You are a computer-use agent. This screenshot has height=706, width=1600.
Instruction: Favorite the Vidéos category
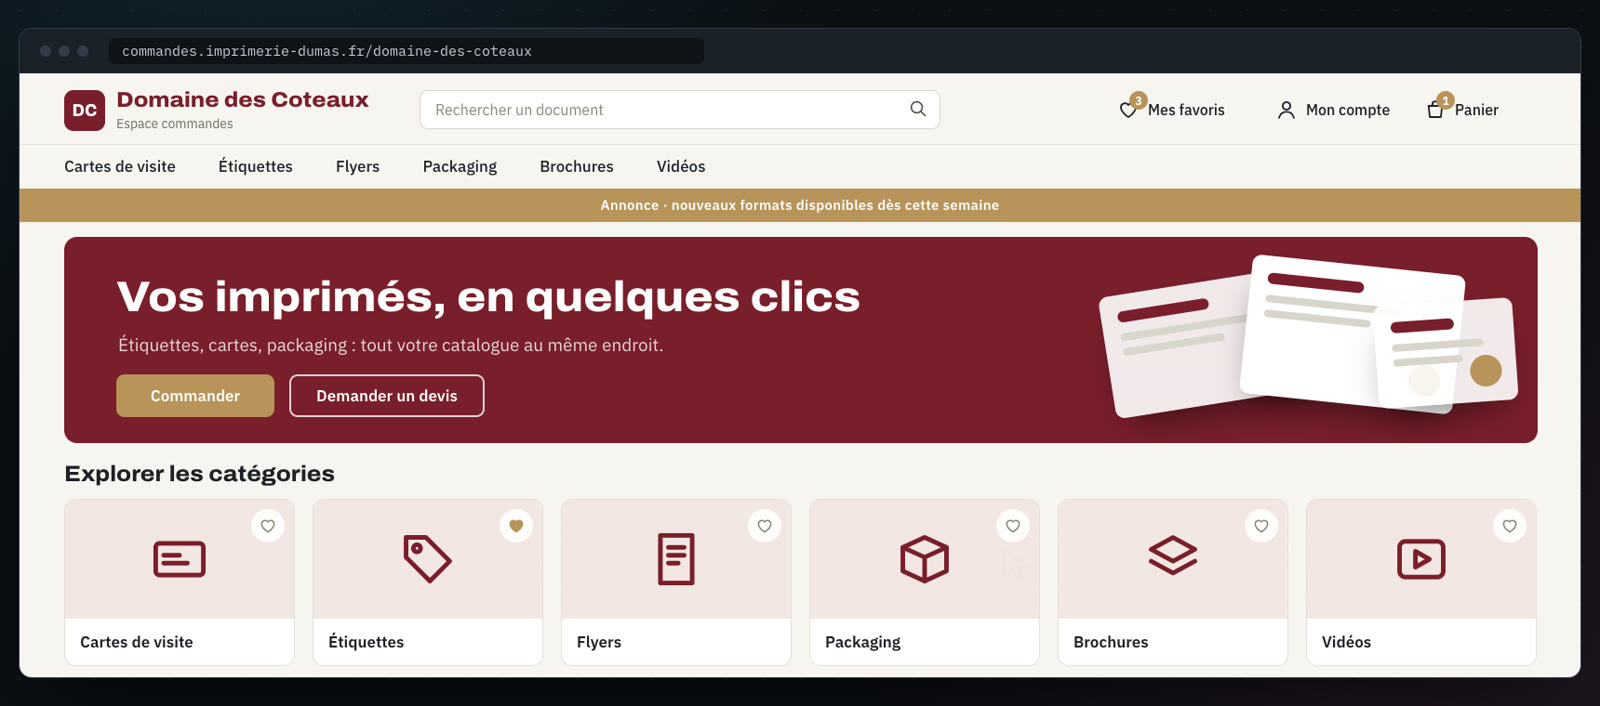point(1510,526)
